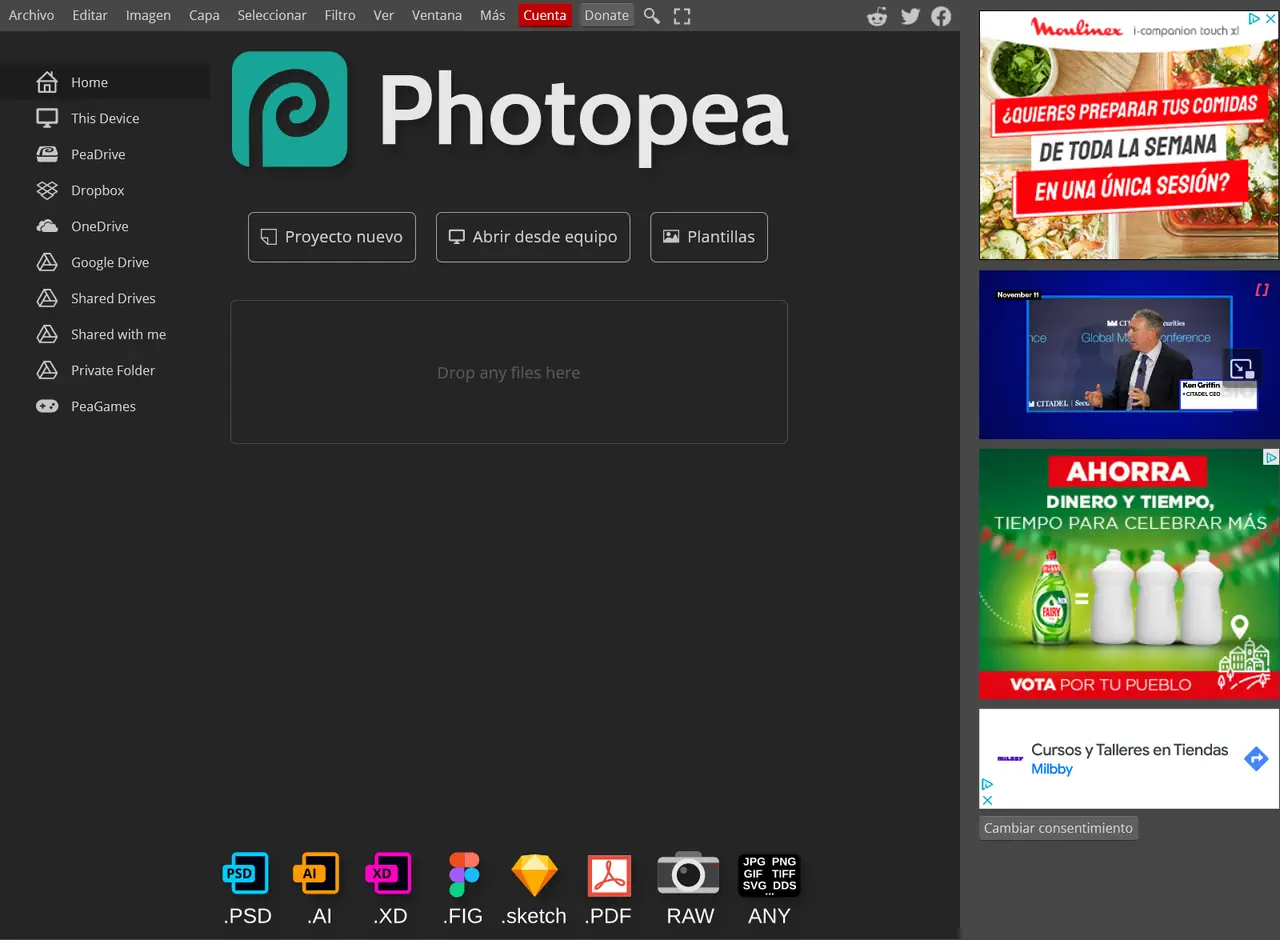Viewport: 1280px width, 940px height.
Task: Click the Drop any files here area
Action: pos(509,372)
